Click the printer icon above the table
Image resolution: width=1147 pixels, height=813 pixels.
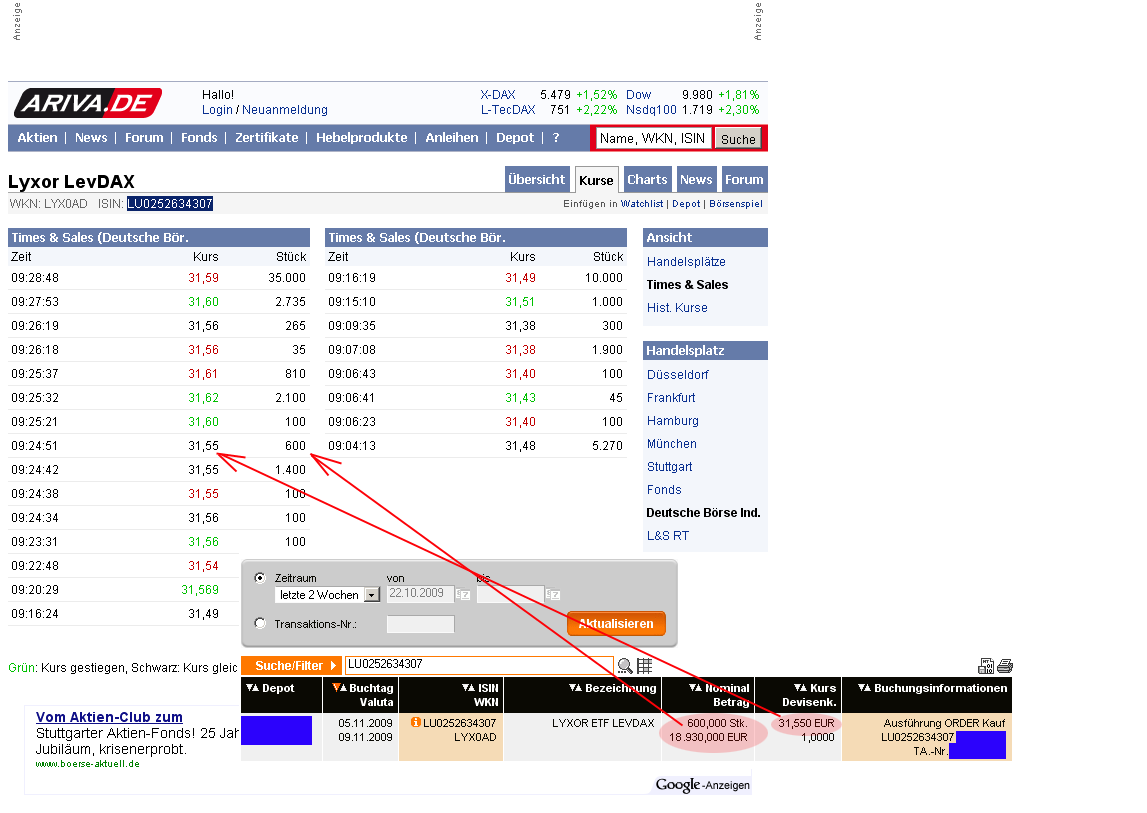tap(1005, 667)
